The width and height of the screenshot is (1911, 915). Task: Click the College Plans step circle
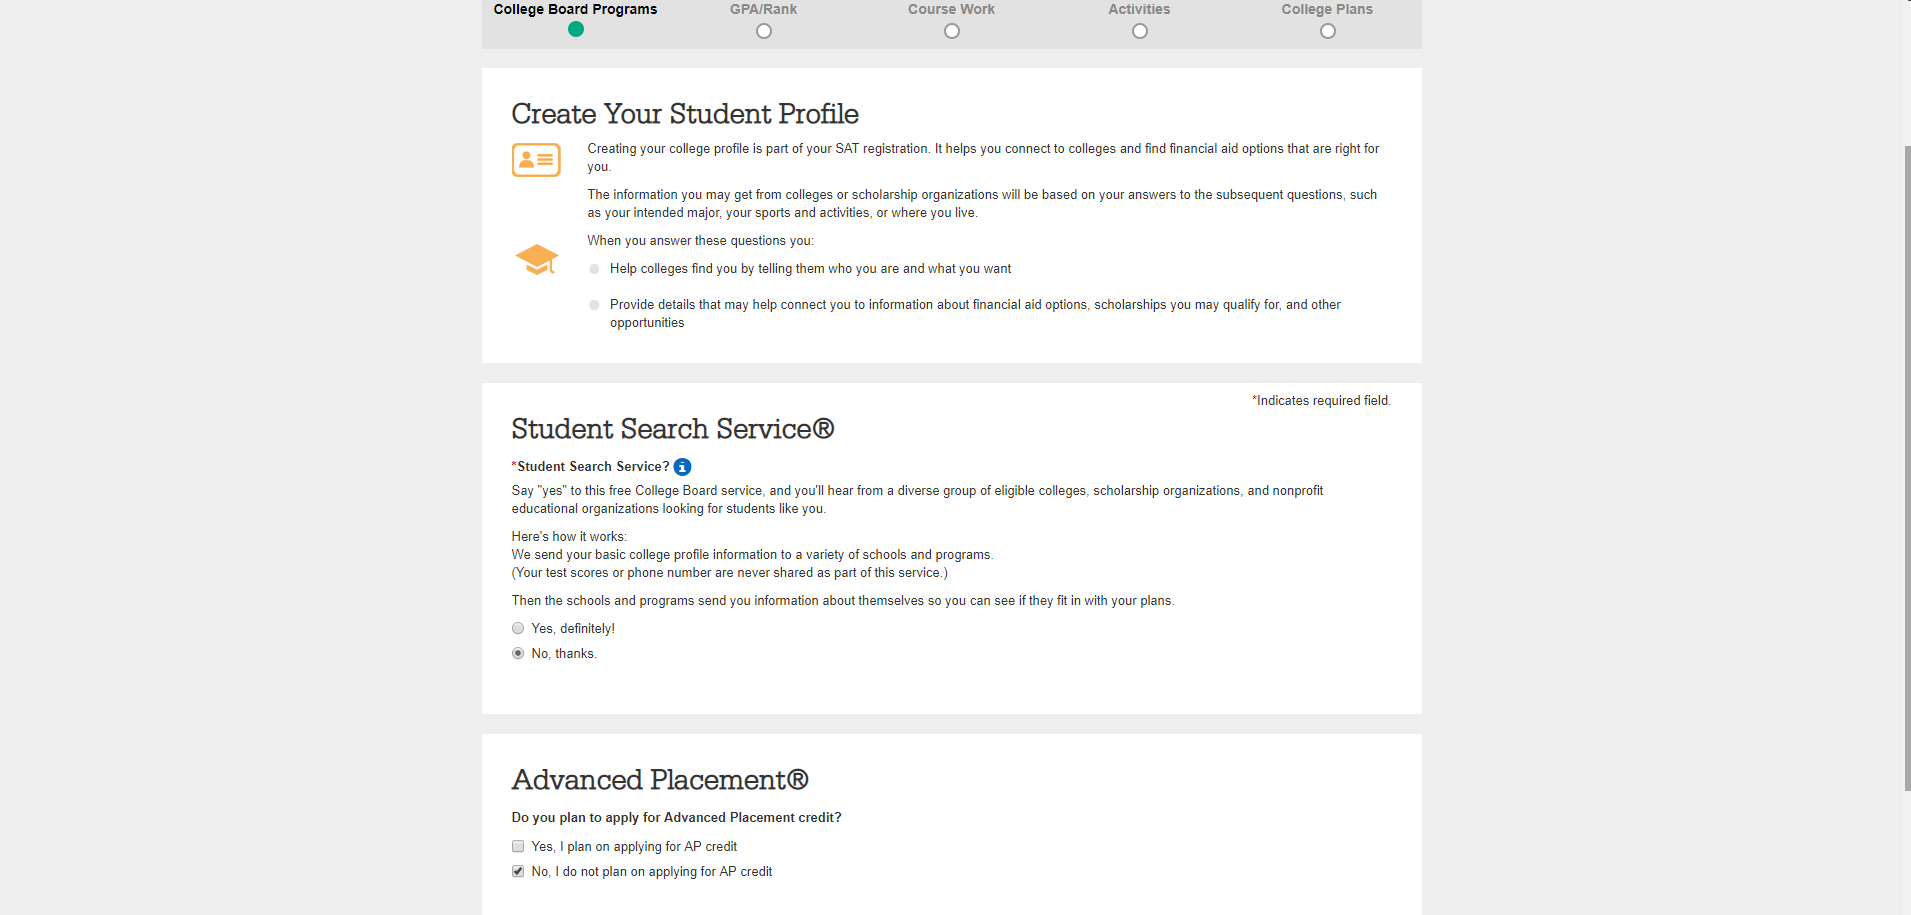pyautogui.click(x=1328, y=31)
